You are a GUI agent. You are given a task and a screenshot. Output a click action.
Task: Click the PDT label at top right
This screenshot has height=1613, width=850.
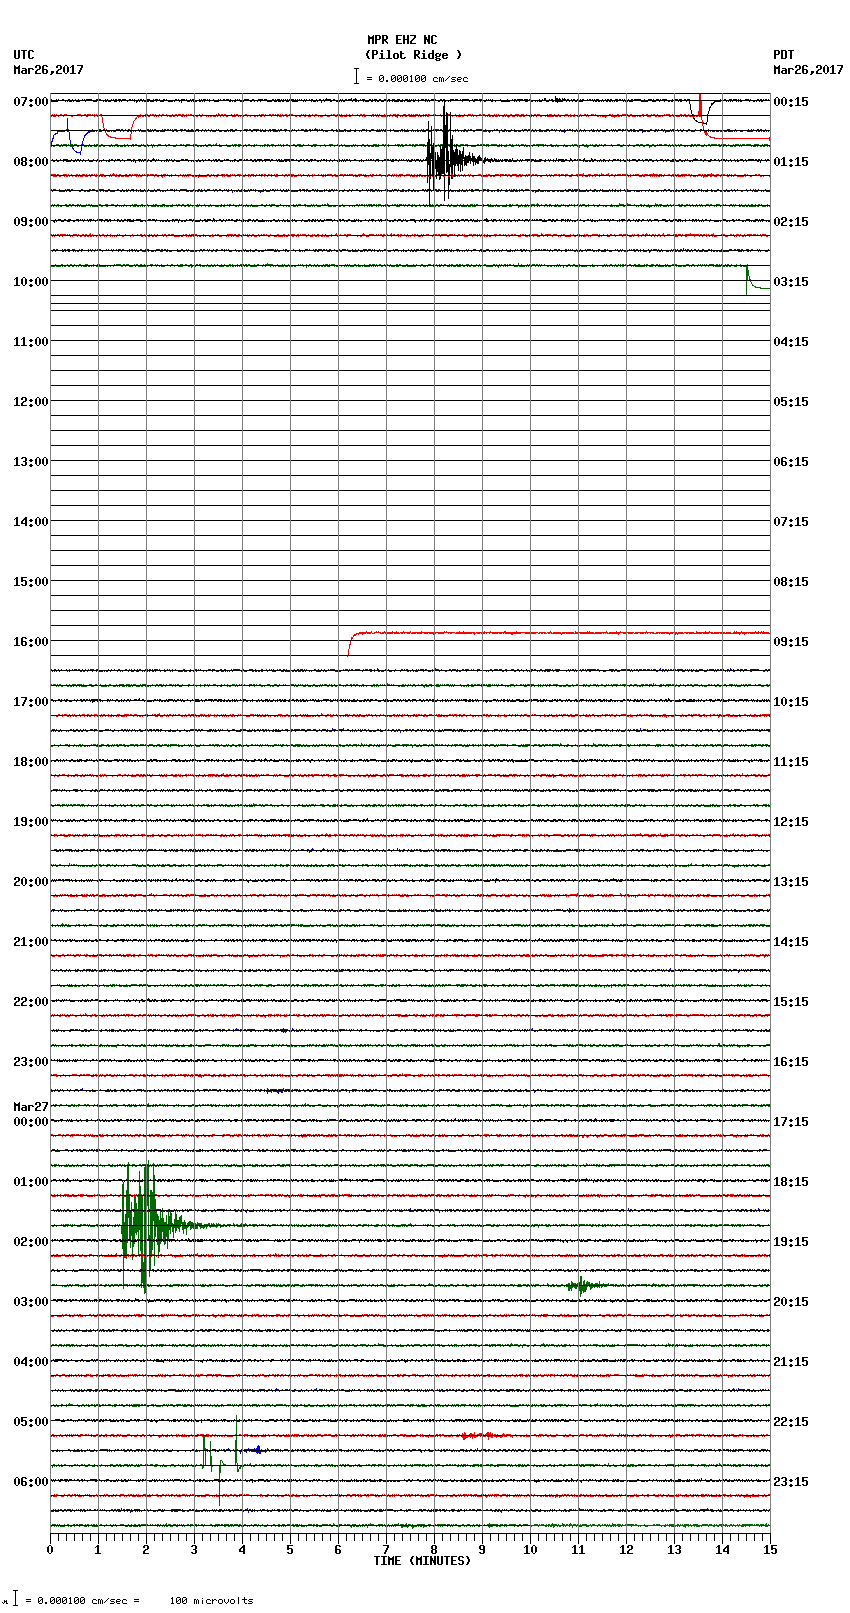[x=784, y=55]
